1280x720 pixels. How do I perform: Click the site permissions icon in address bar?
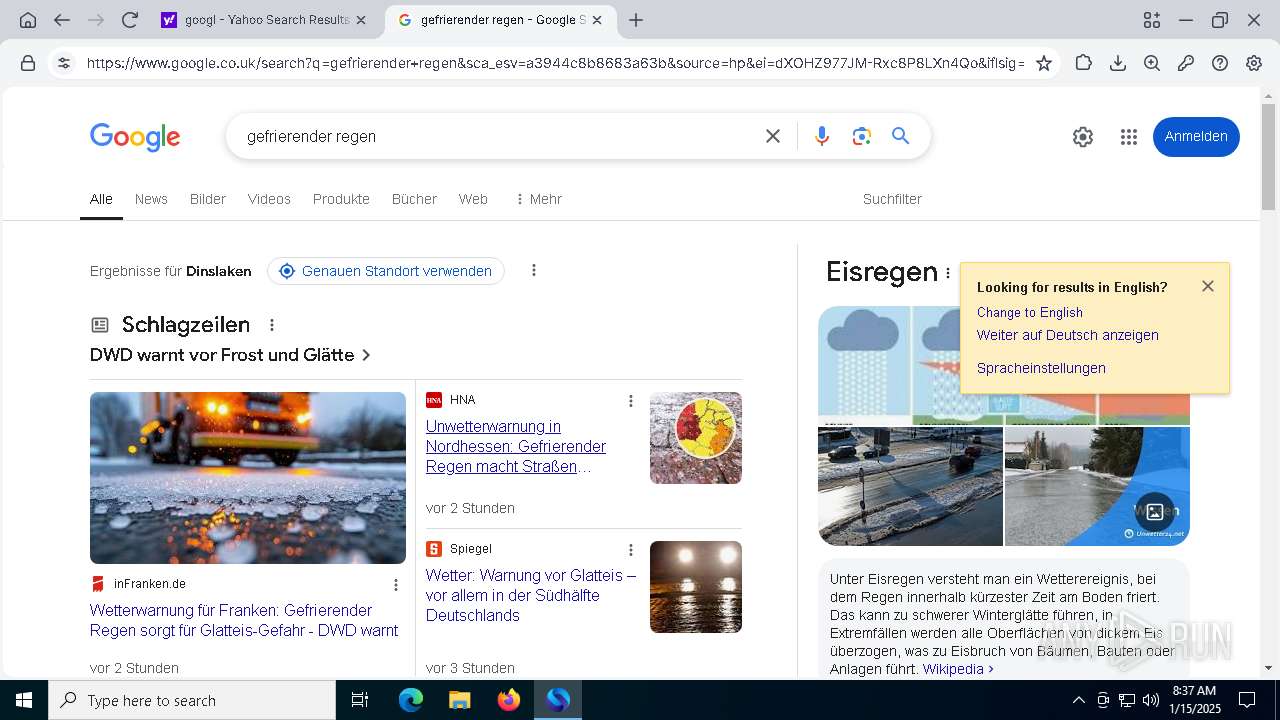[64, 63]
